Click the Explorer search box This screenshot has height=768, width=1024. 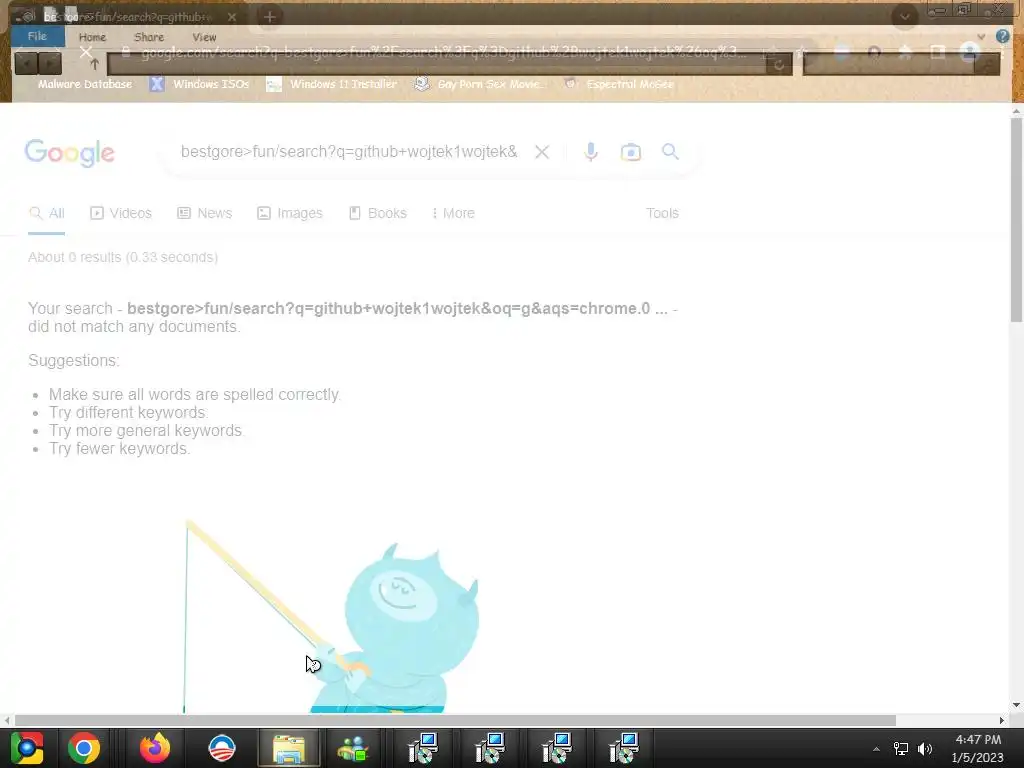pyautogui.click(x=901, y=65)
